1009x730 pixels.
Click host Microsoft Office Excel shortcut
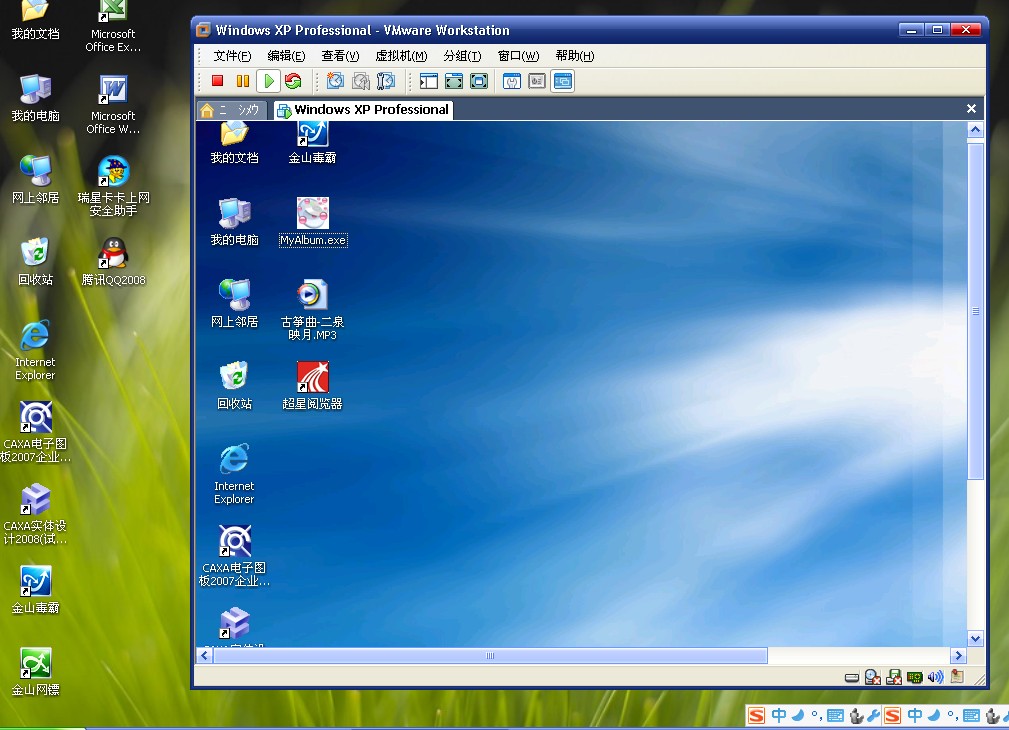113,26
